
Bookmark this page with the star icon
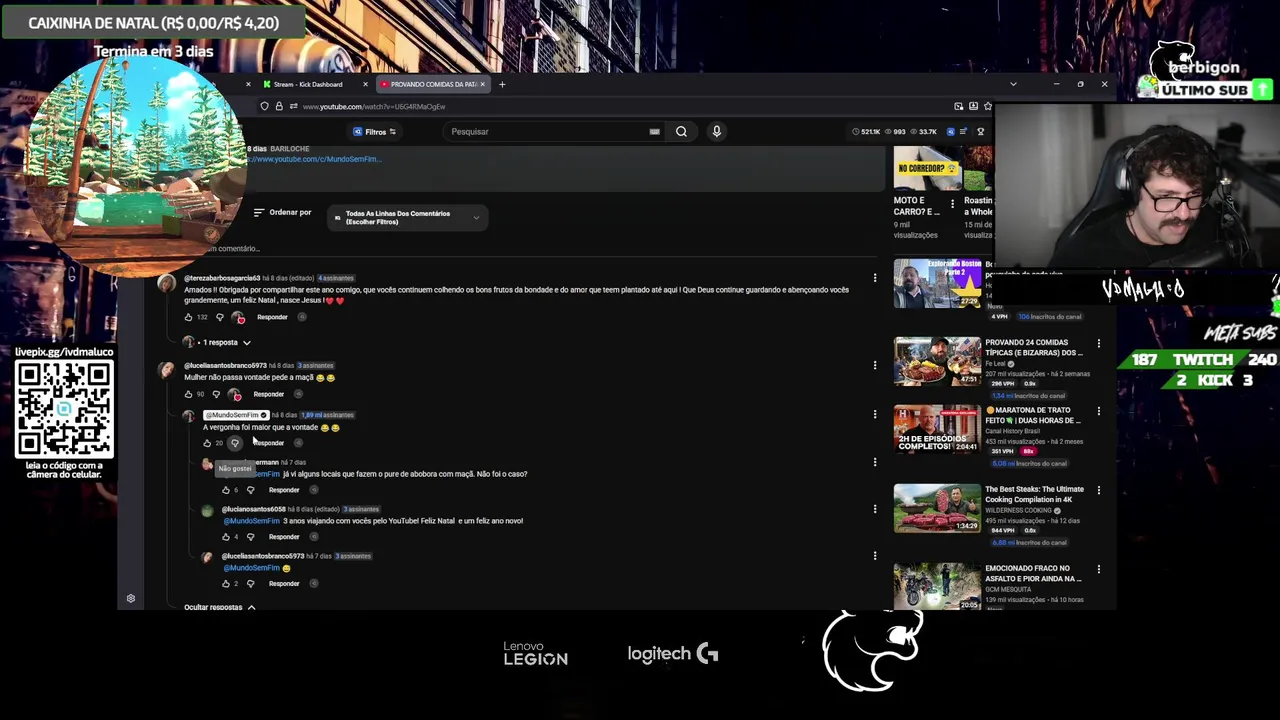click(x=987, y=106)
